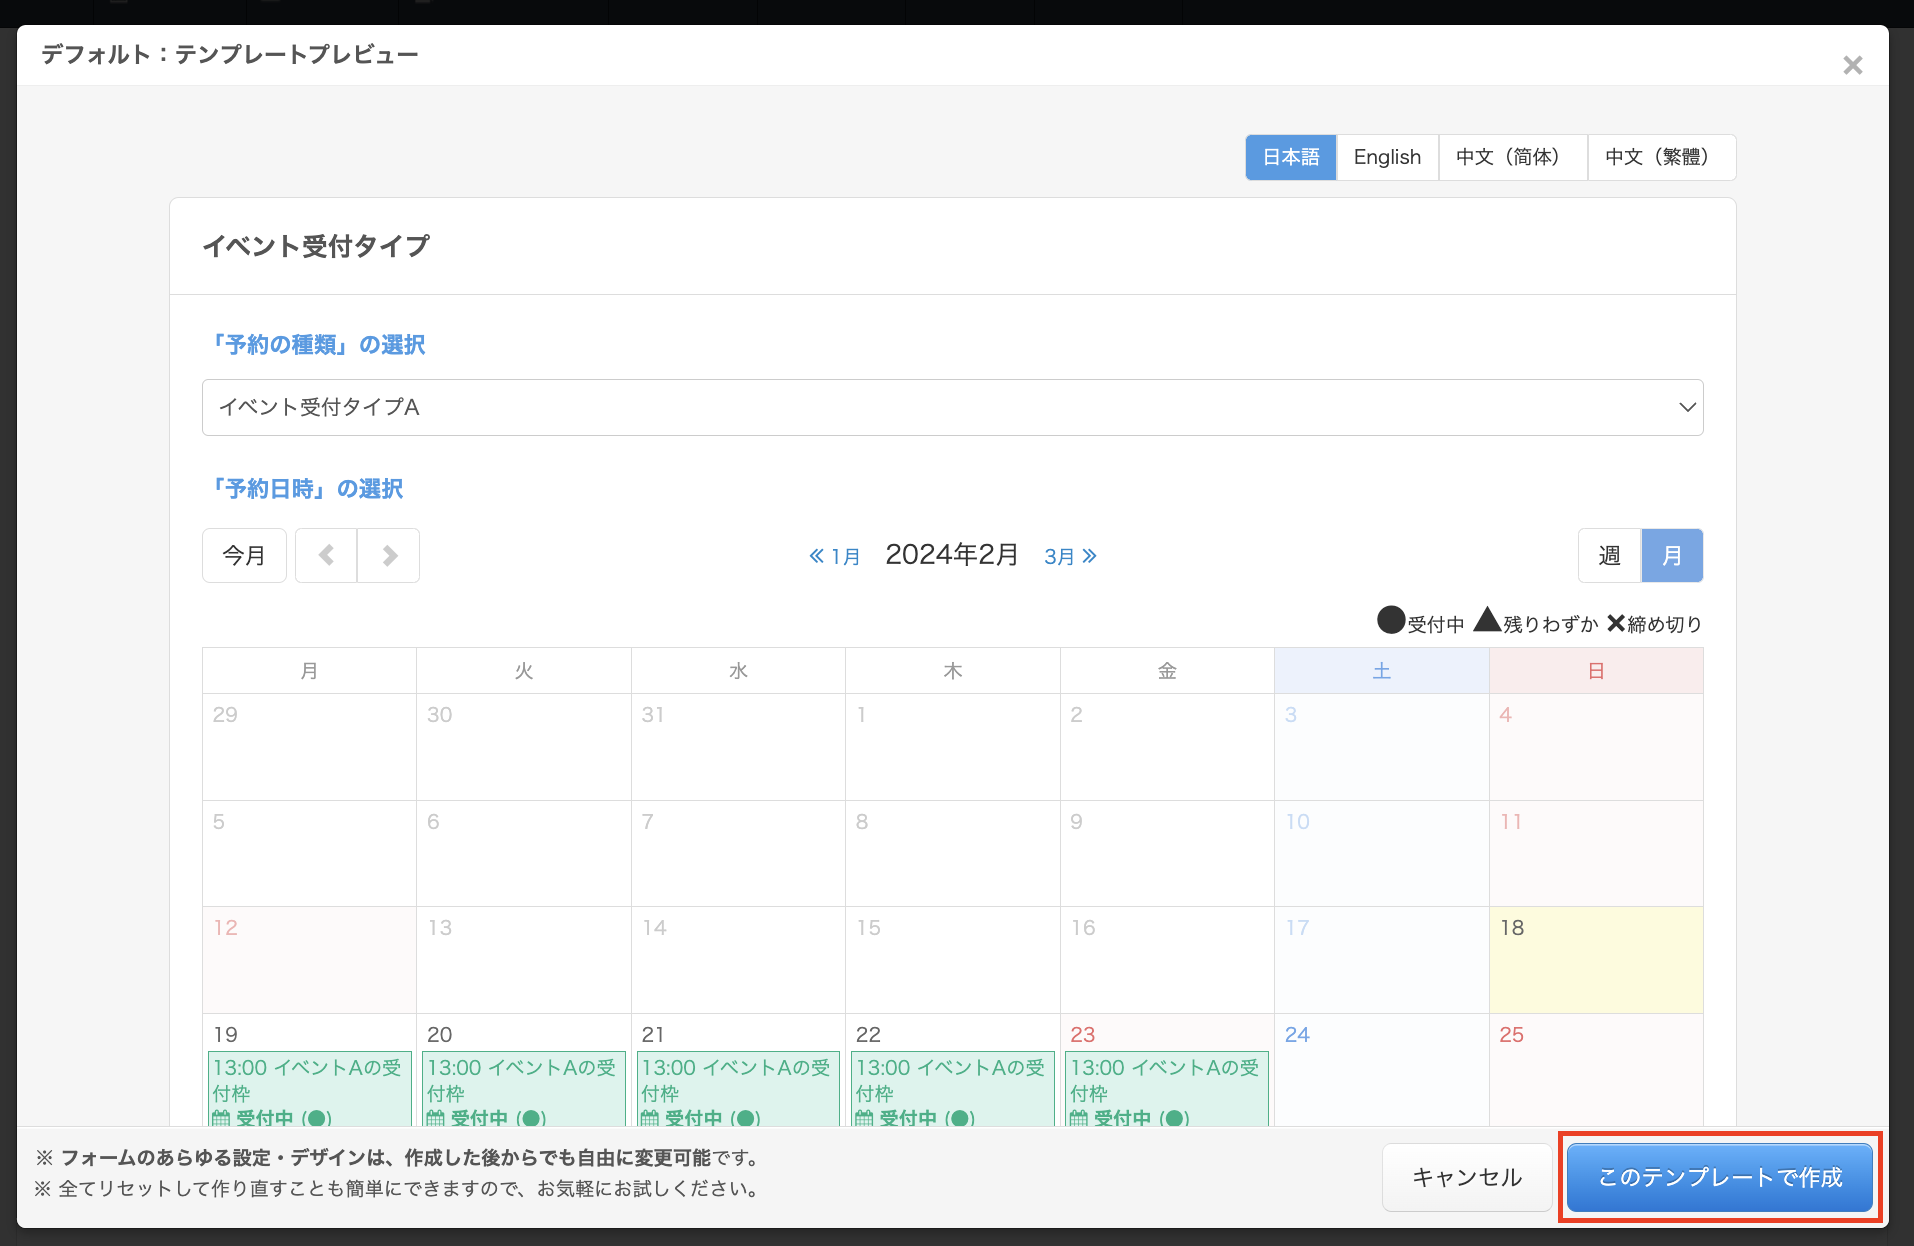
Task: Click the highlighted date cell 18
Action: (1595, 959)
